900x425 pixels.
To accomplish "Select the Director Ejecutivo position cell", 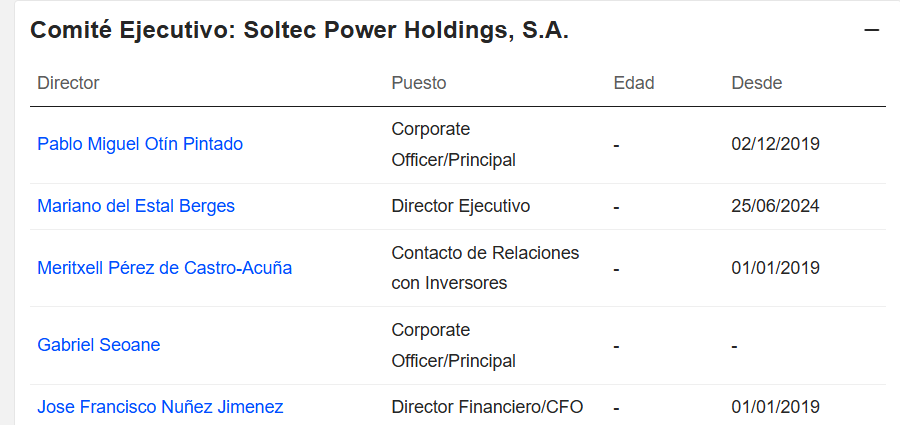I will pos(461,206).
